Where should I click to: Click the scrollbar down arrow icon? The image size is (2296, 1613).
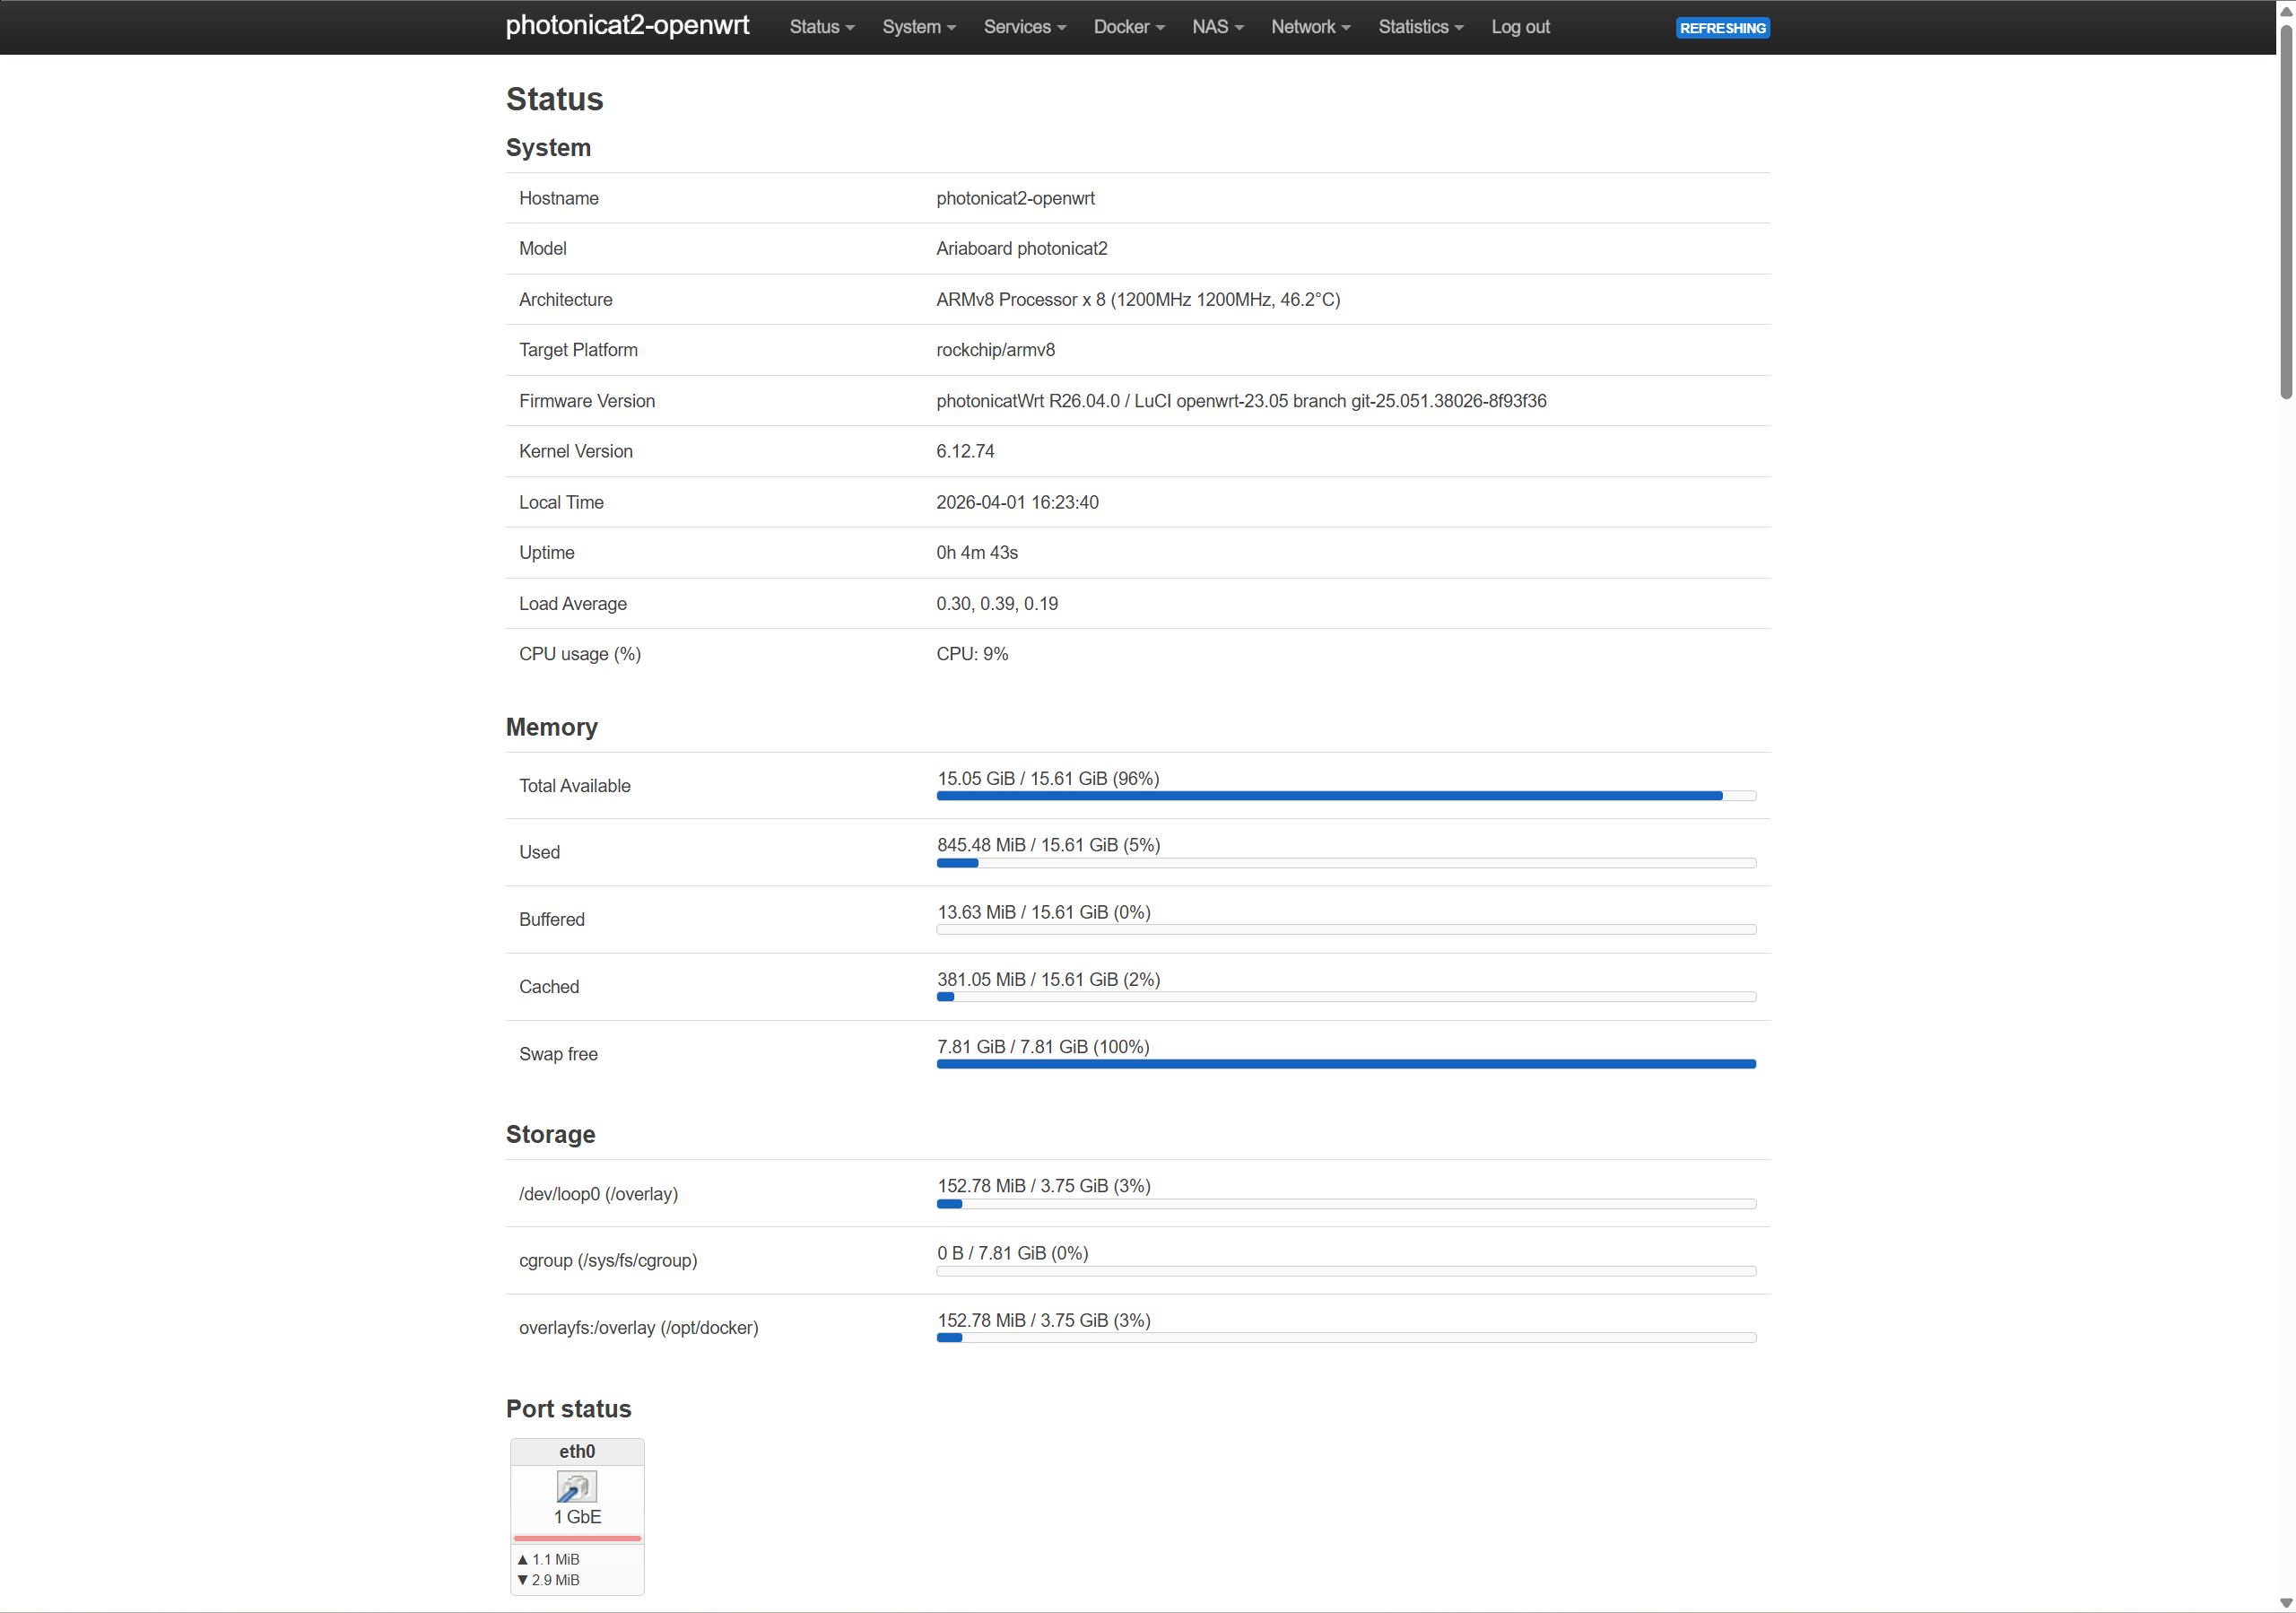(x=2287, y=1604)
